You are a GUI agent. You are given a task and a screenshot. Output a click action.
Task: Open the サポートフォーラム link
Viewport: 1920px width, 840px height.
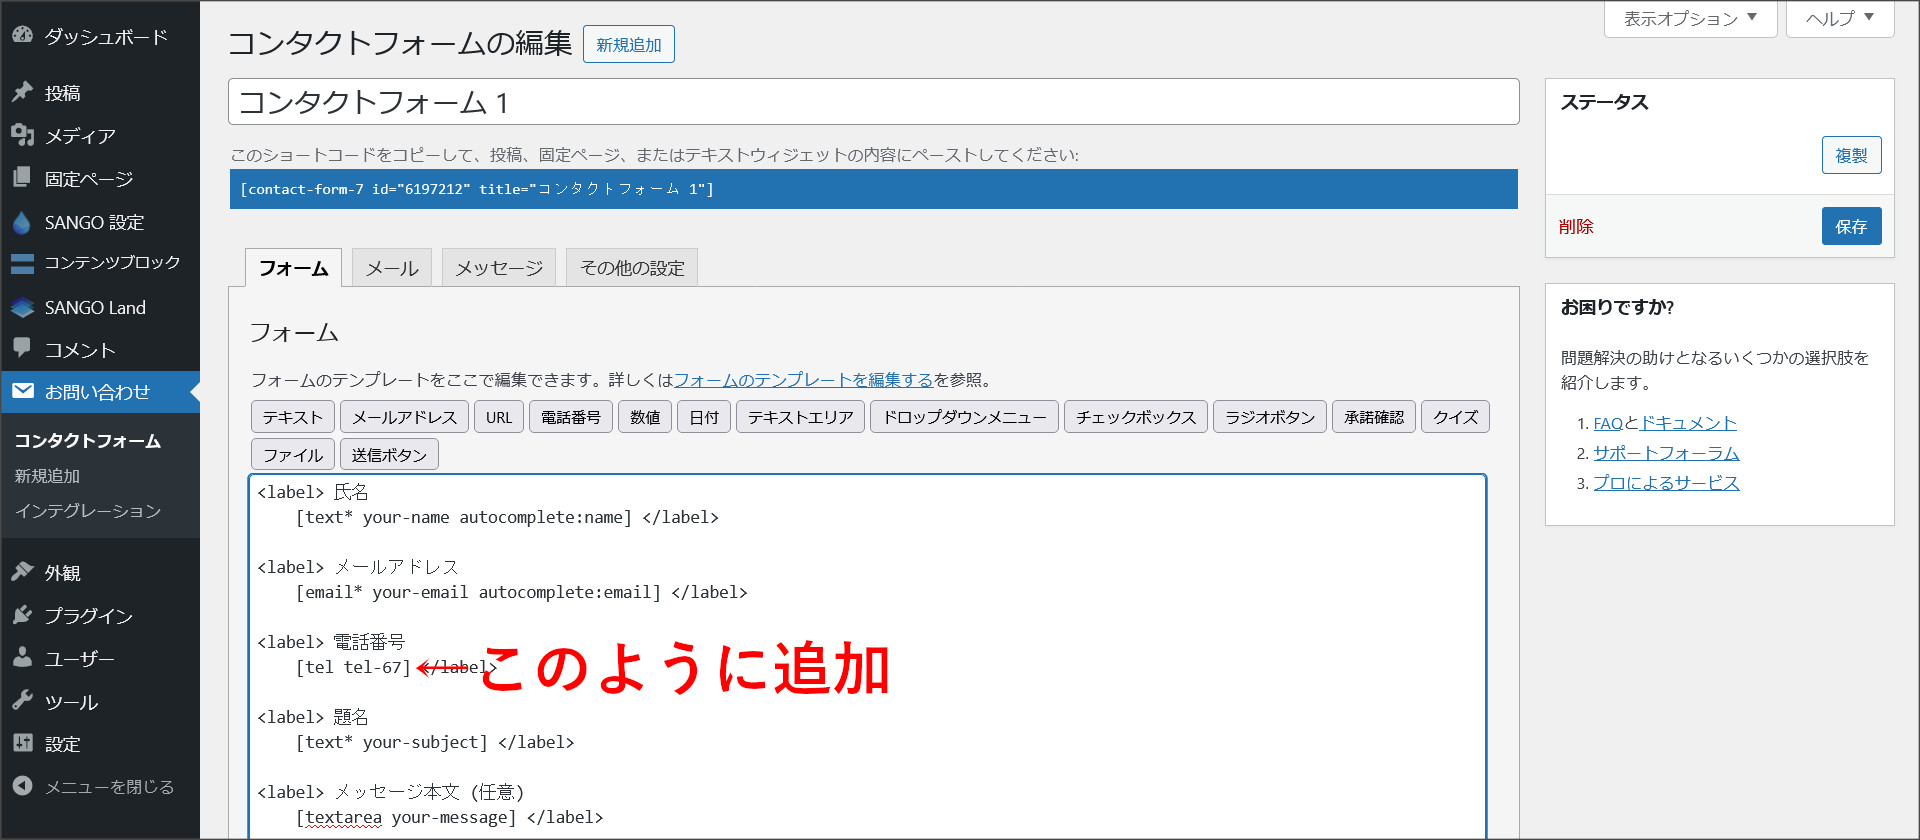point(1666,453)
